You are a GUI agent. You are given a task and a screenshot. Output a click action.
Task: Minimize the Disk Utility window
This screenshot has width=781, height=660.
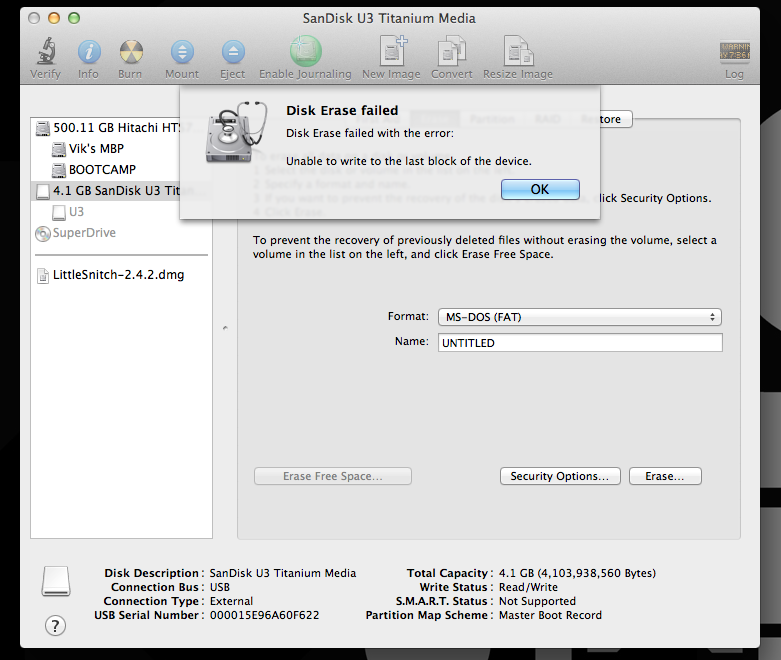[x=54, y=18]
